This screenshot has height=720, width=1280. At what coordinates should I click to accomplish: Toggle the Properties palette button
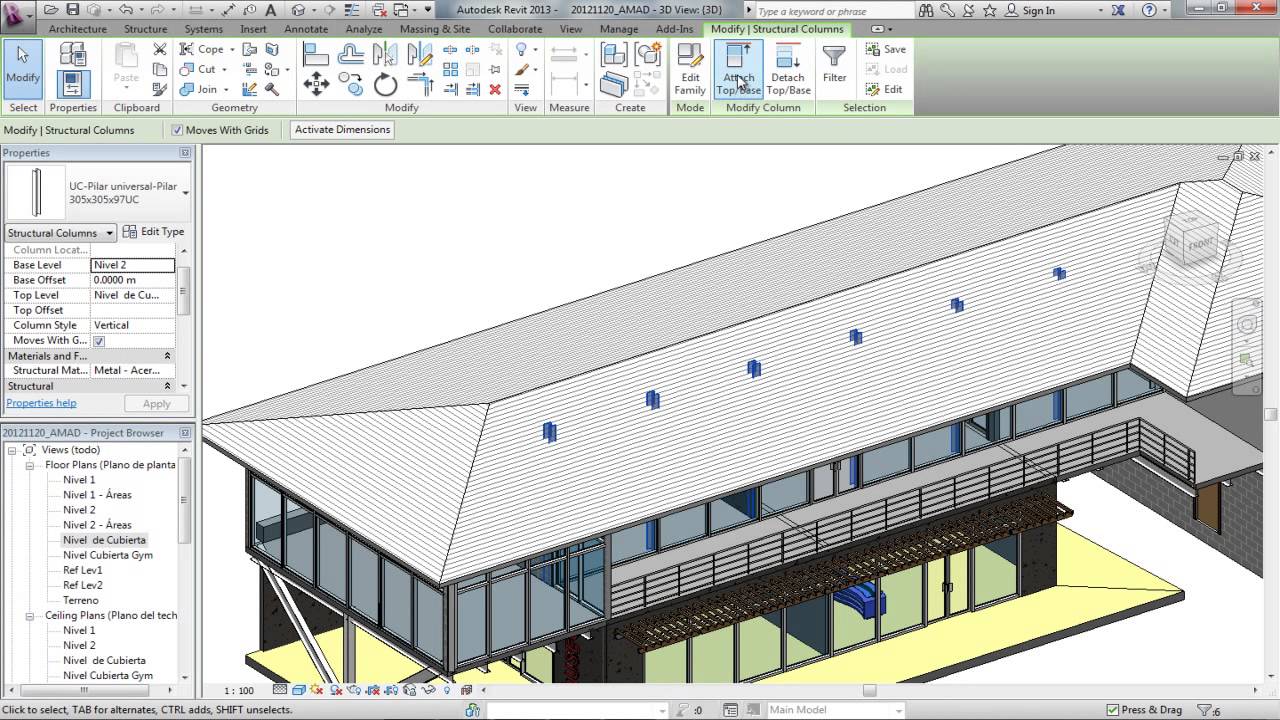tap(73, 83)
